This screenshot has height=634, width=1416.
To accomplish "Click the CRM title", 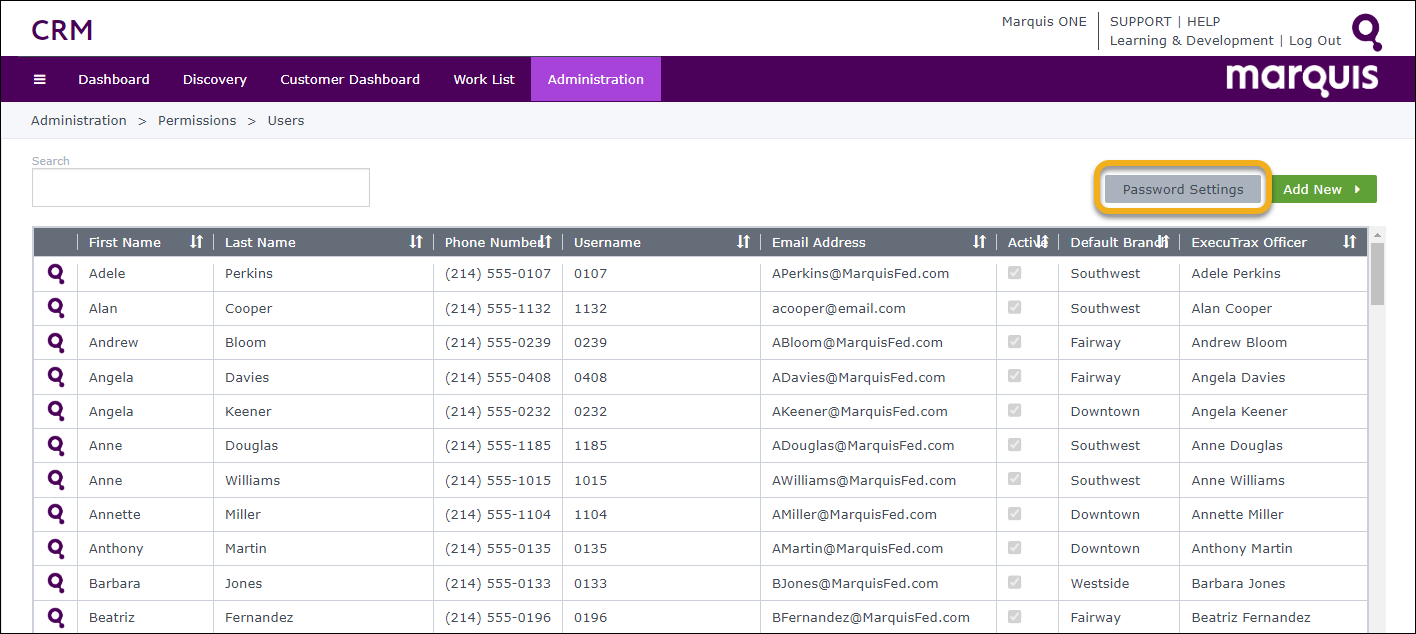I will pyautogui.click(x=62, y=30).
